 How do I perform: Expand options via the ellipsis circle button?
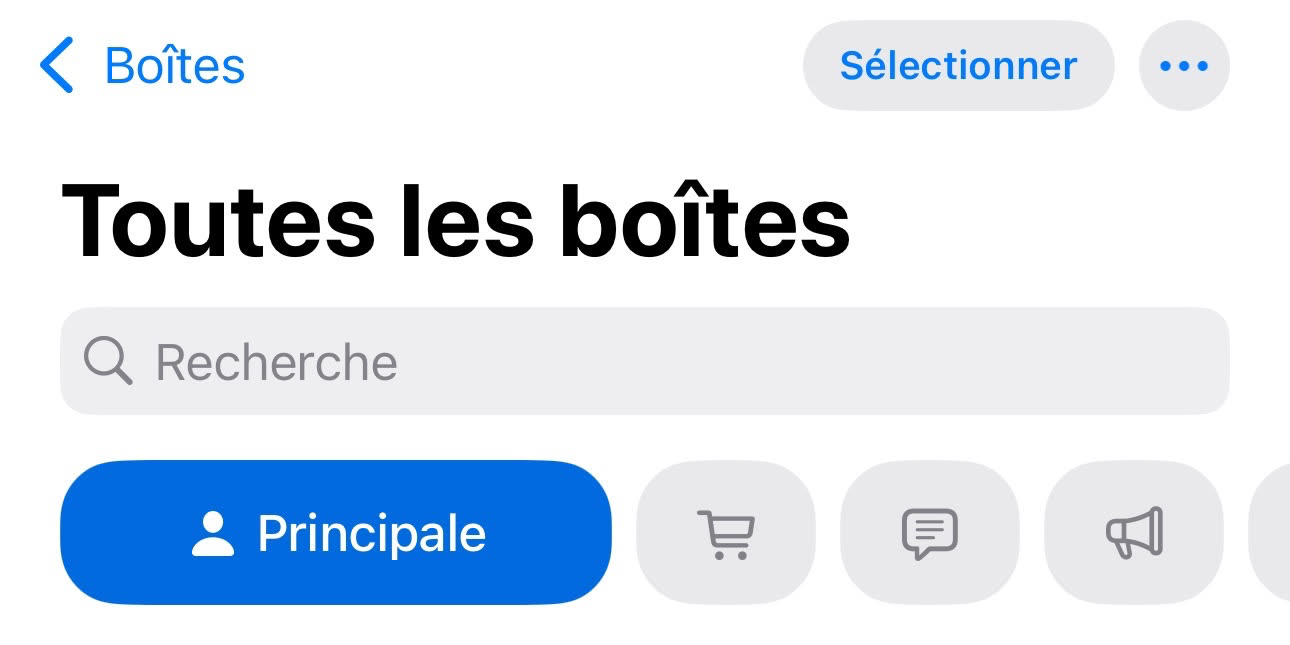1184,65
